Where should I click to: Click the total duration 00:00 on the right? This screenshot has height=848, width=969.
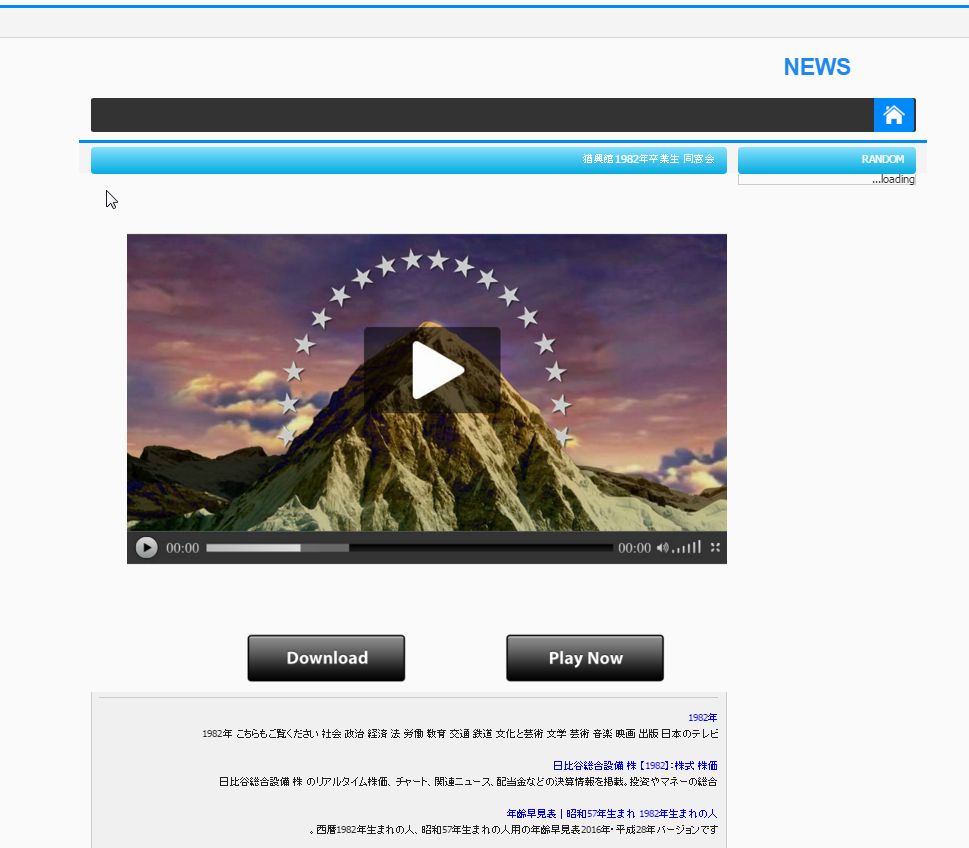tap(634, 548)
